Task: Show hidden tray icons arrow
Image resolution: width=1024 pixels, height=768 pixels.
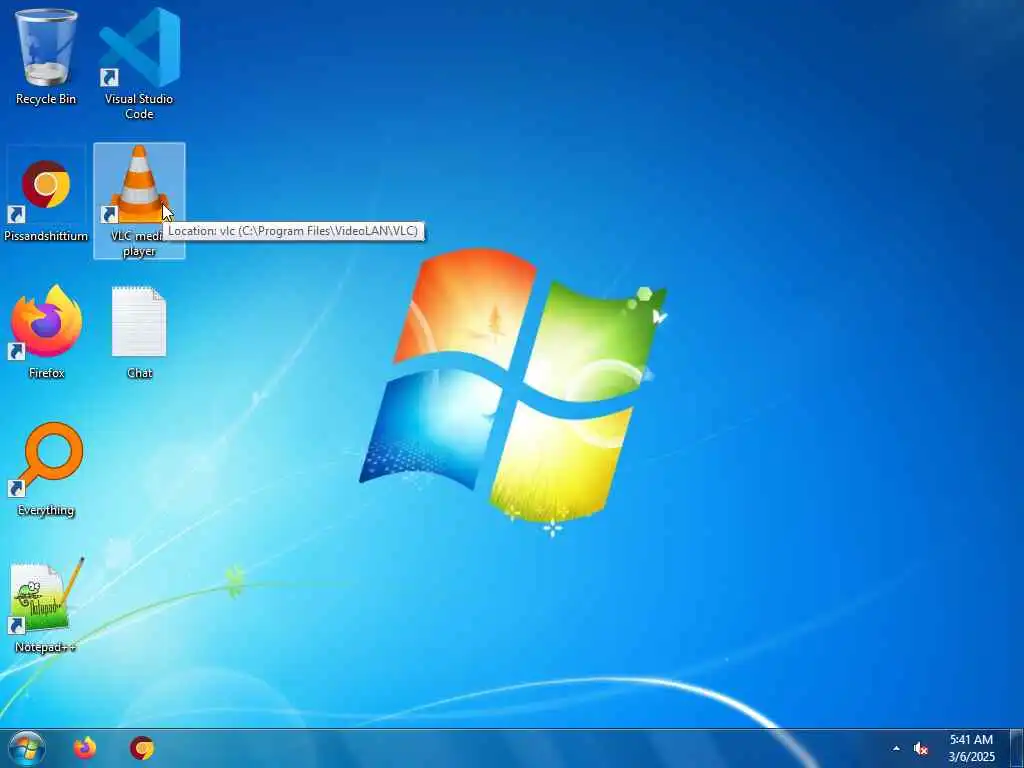Action: [x=896, y=749]
